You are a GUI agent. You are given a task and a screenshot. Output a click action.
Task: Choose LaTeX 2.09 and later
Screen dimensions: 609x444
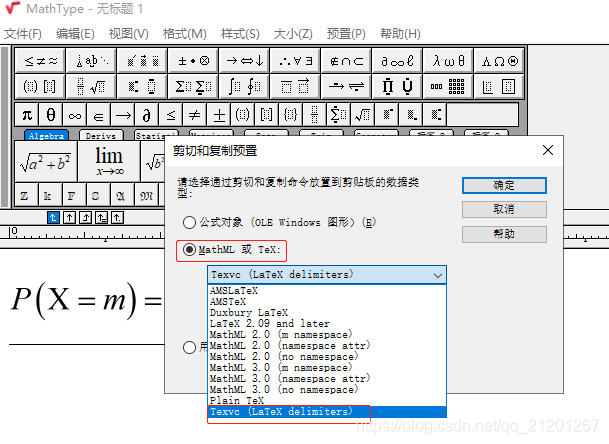327,324
